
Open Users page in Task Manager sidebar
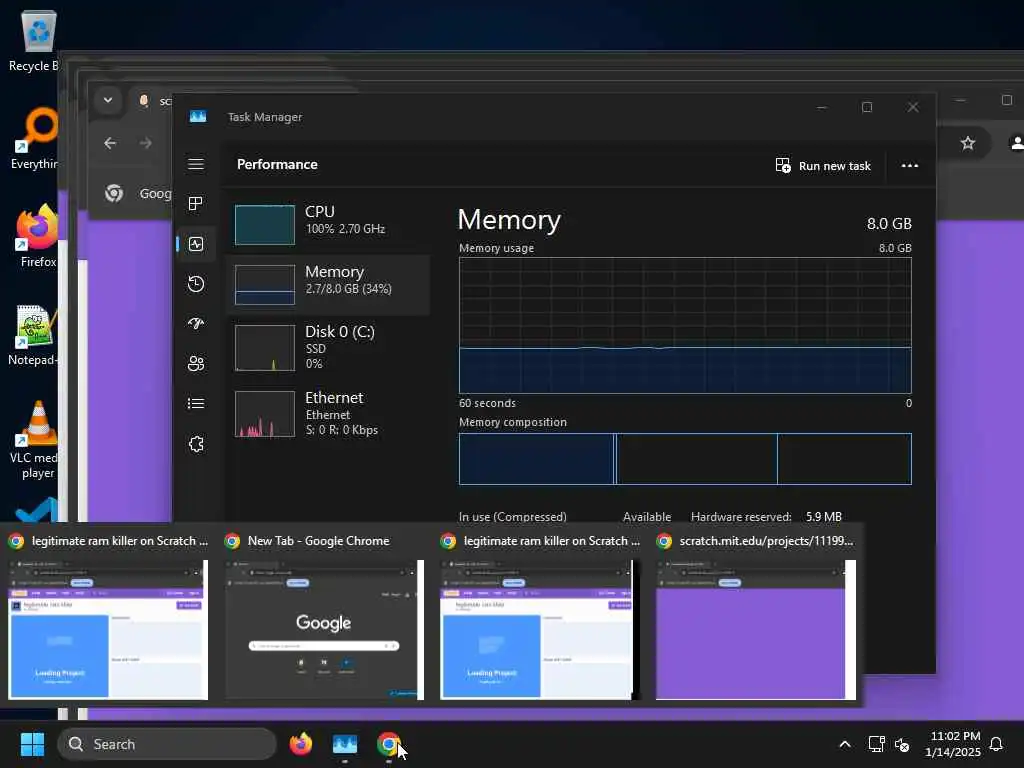[196, 364]
